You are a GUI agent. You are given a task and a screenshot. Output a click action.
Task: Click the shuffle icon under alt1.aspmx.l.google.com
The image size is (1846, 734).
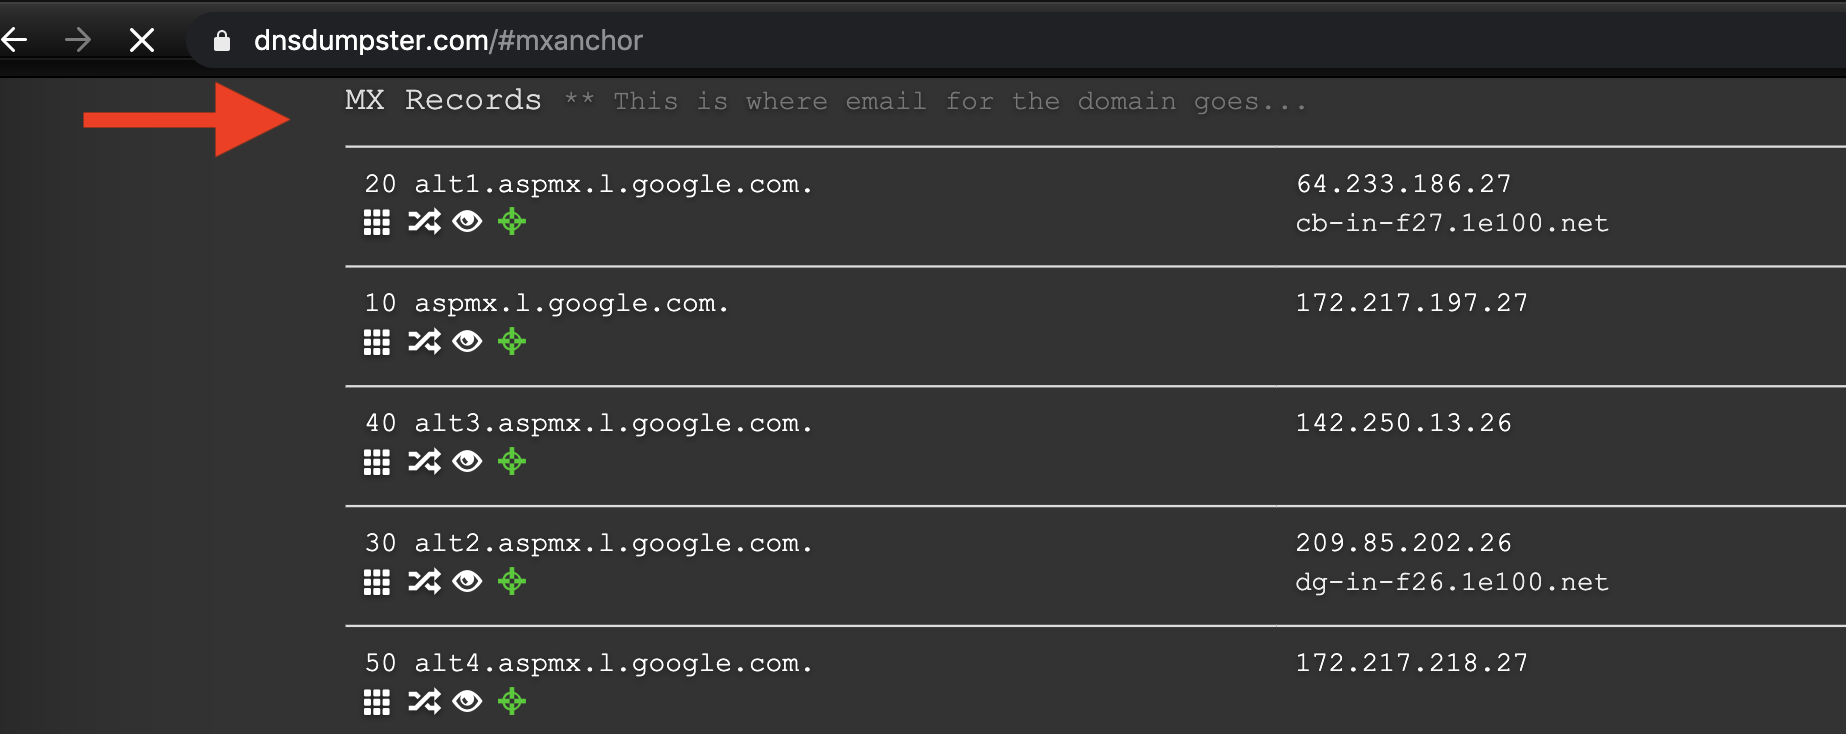(x=424, y=222)
